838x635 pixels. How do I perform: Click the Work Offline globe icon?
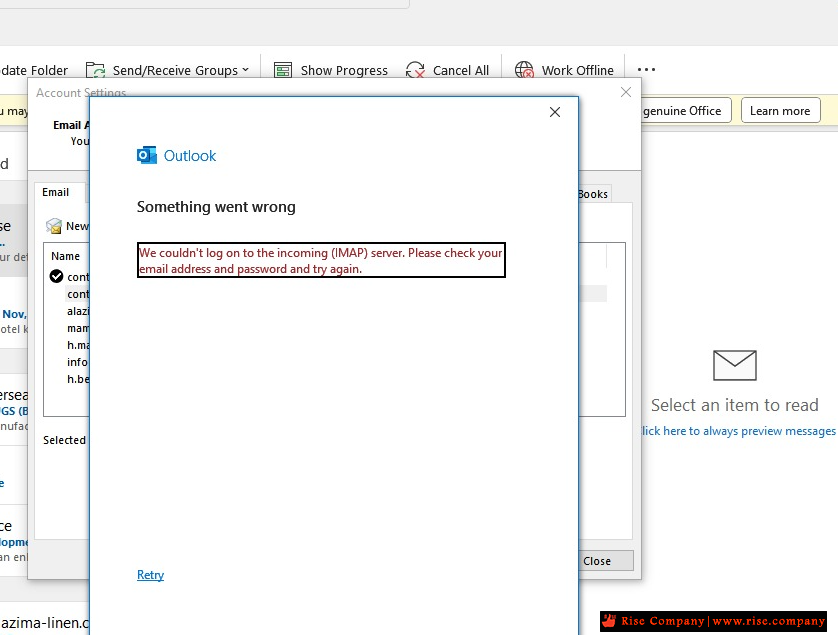click(524, 70)
